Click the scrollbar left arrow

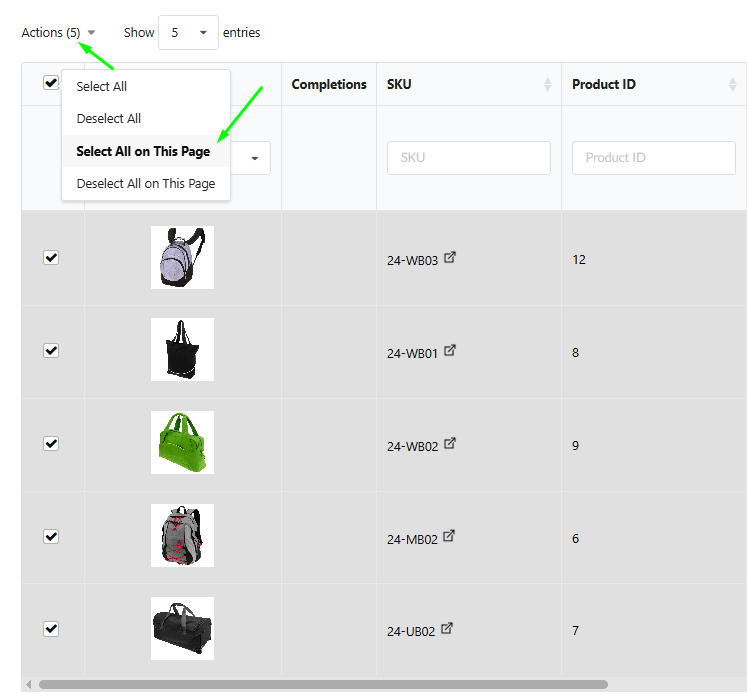29,684
